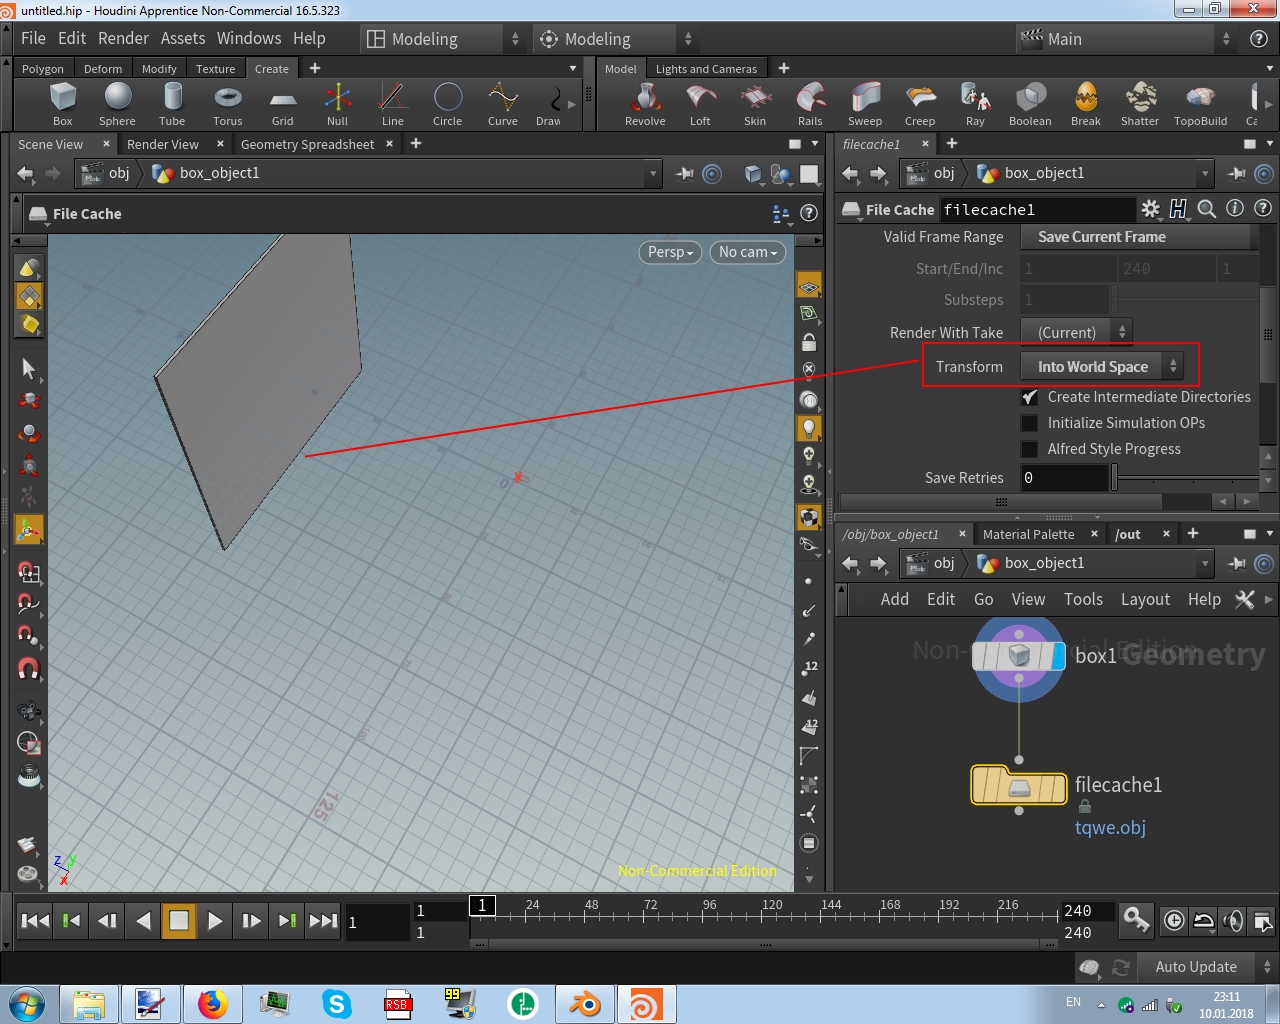Viewport: 1280px width, 1024px height.
Task: Expand the scene view path dropdown
Action: pos(653,173)
